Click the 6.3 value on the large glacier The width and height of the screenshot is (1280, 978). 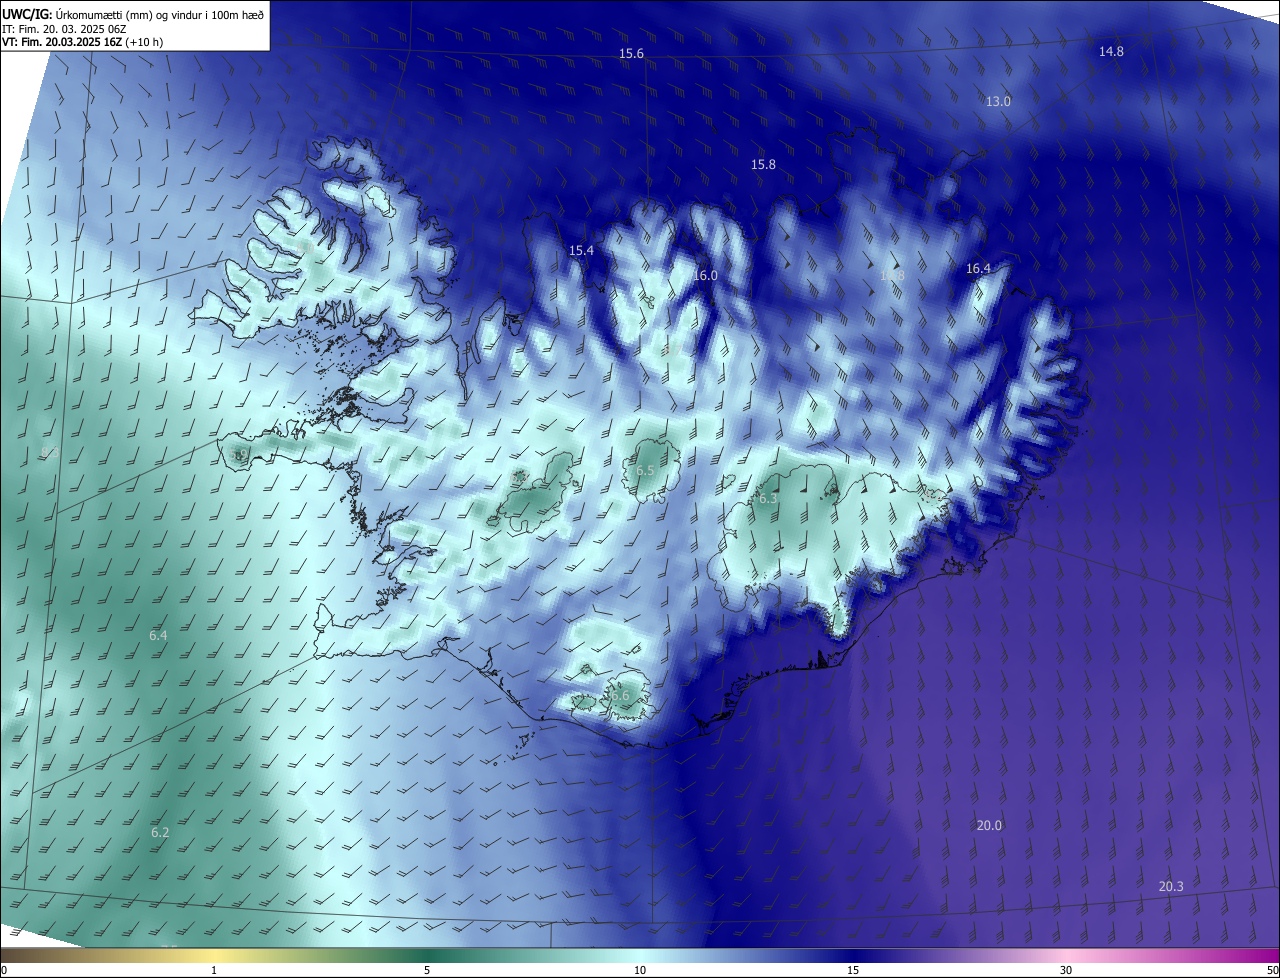tap(768, 499)
